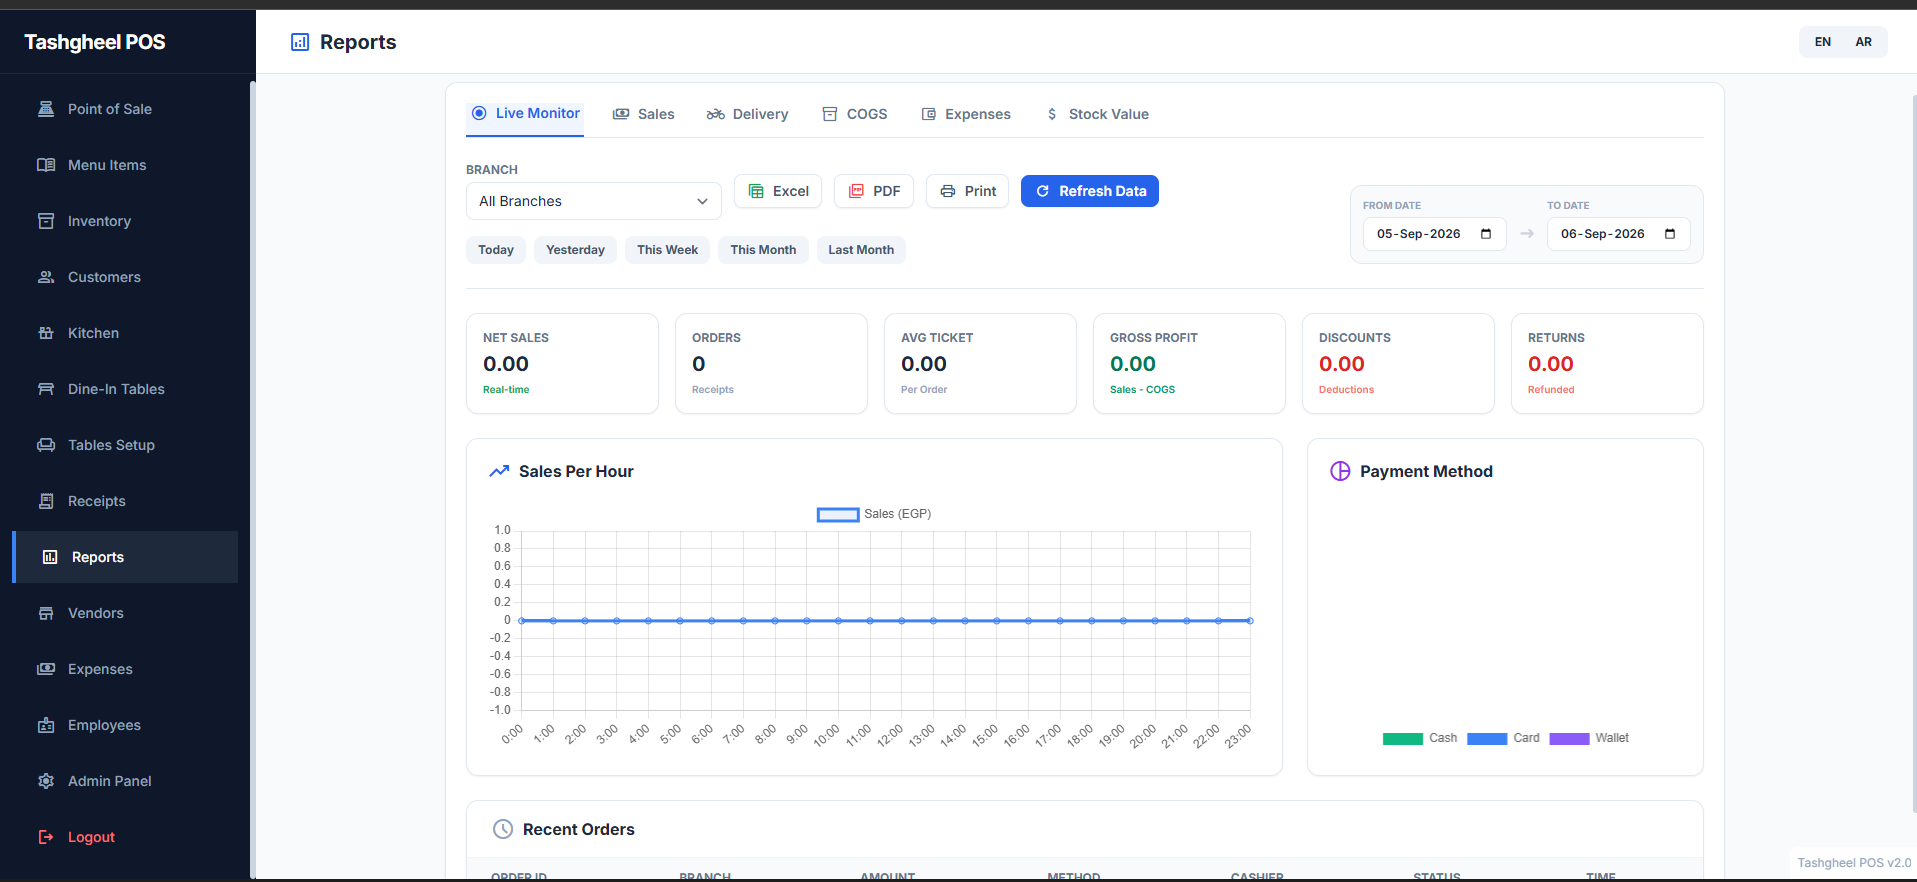
Task: Click the Inventory box icon
Action: tap(46, 221)
